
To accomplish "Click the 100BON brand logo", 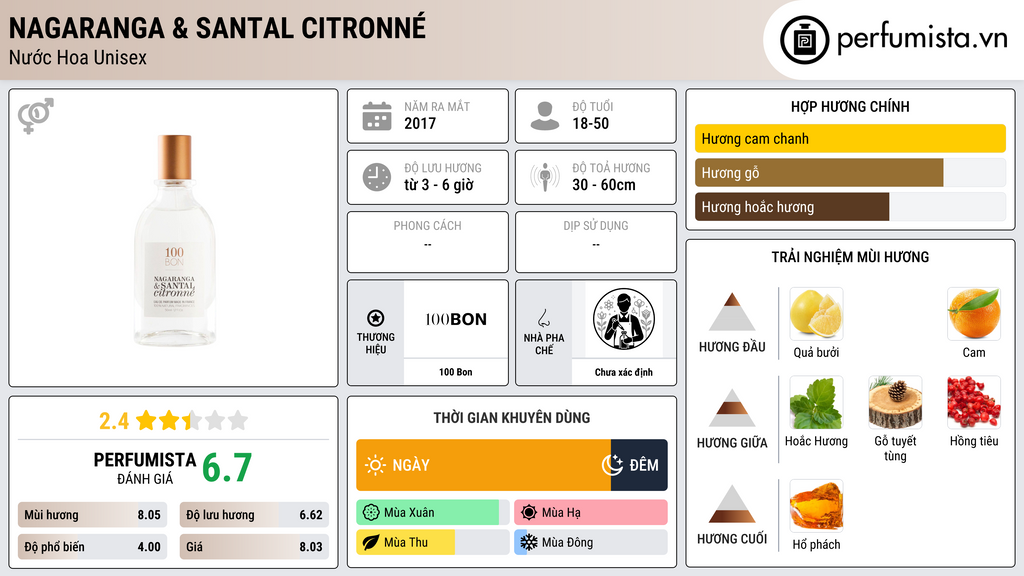I will [x=456, y=319].
